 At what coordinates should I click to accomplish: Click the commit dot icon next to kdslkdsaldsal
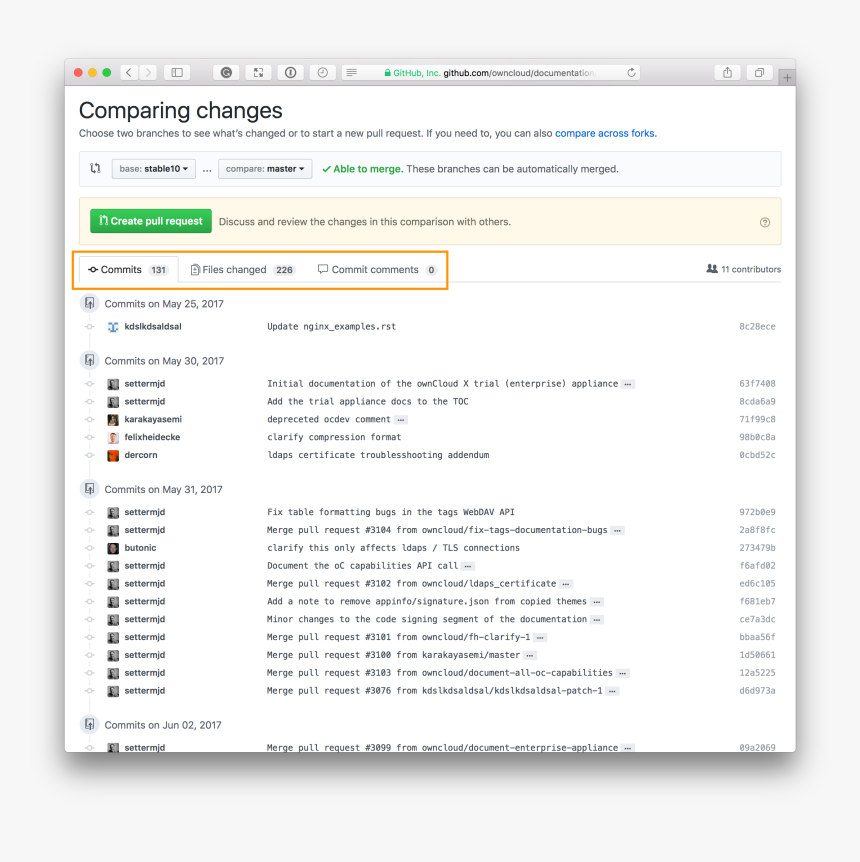tap(90, 326)
